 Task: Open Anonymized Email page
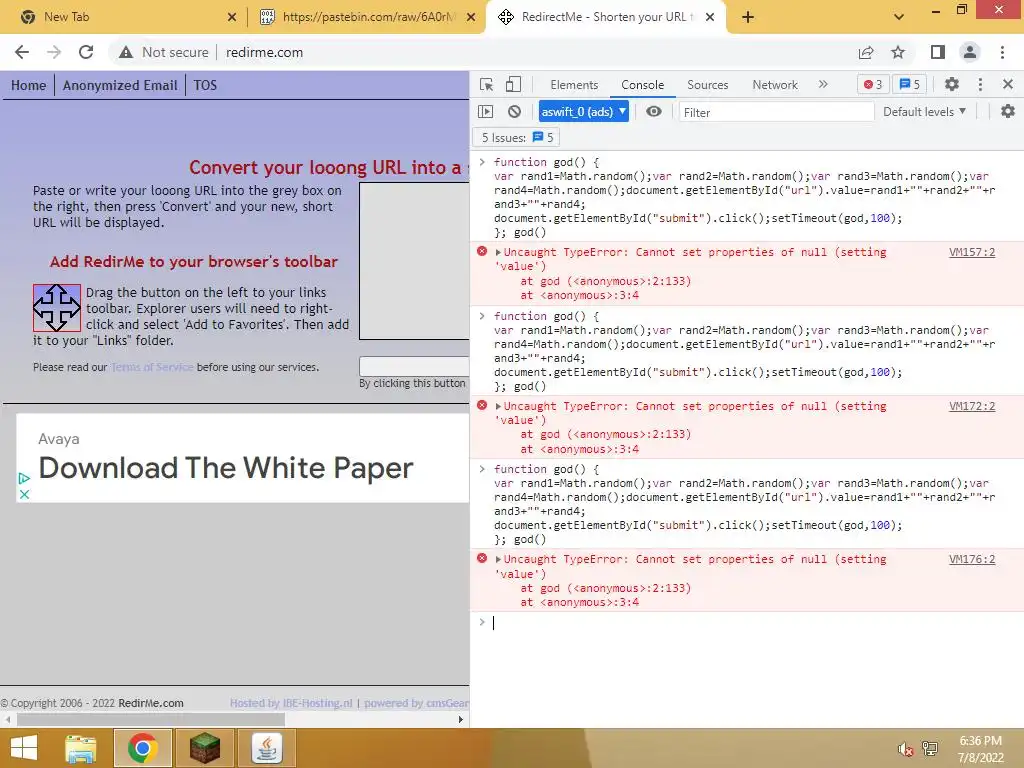point(120,86)
